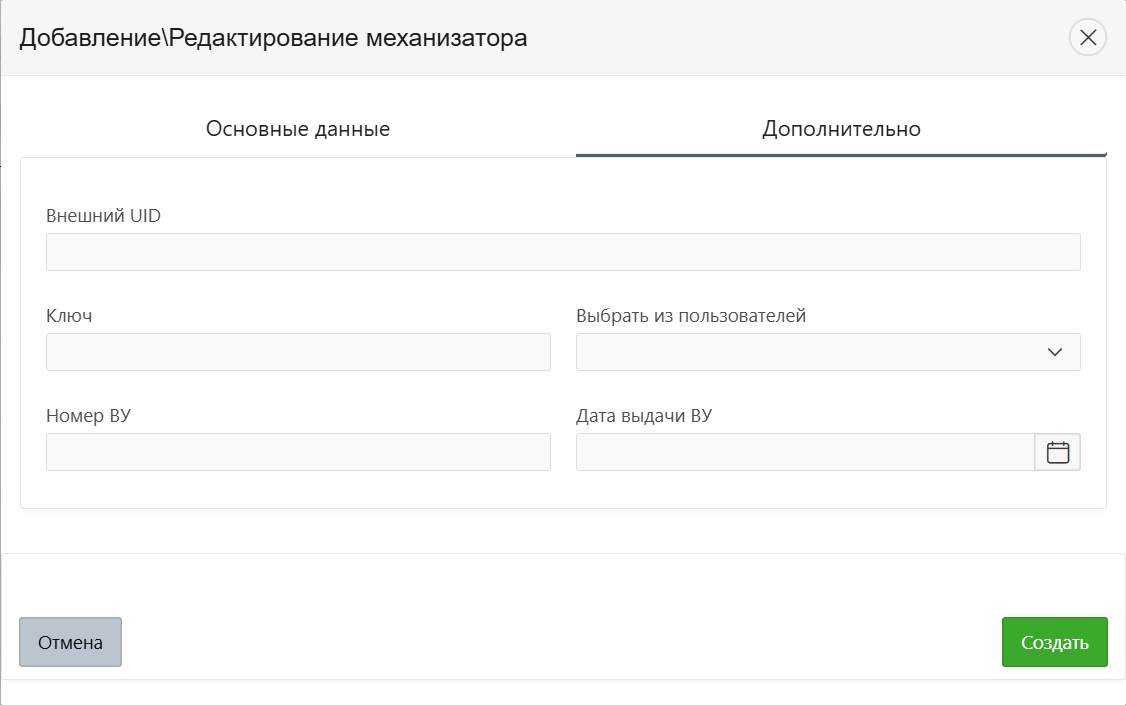Focus the Ключ text field
This screenshot has width=1126, height=705.
point(298,352)
